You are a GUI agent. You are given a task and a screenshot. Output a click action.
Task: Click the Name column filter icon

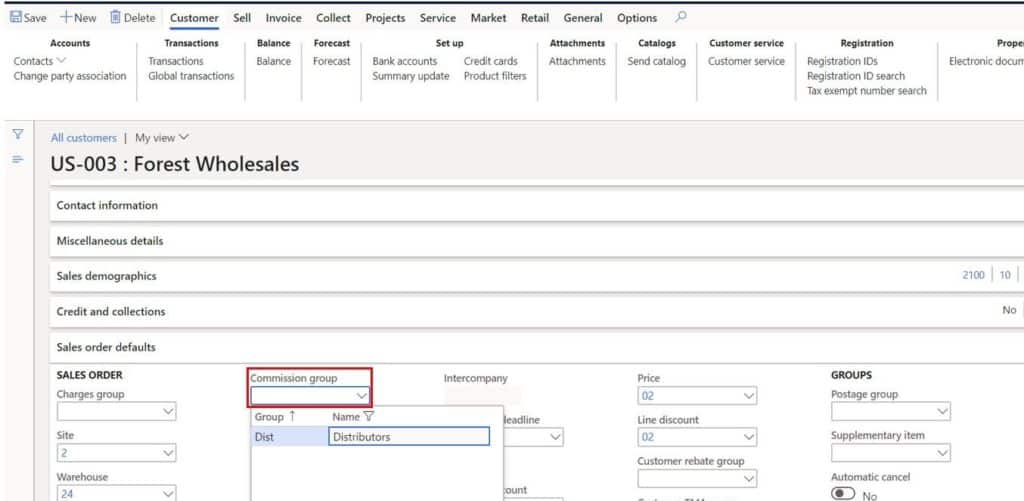[368, 416]
